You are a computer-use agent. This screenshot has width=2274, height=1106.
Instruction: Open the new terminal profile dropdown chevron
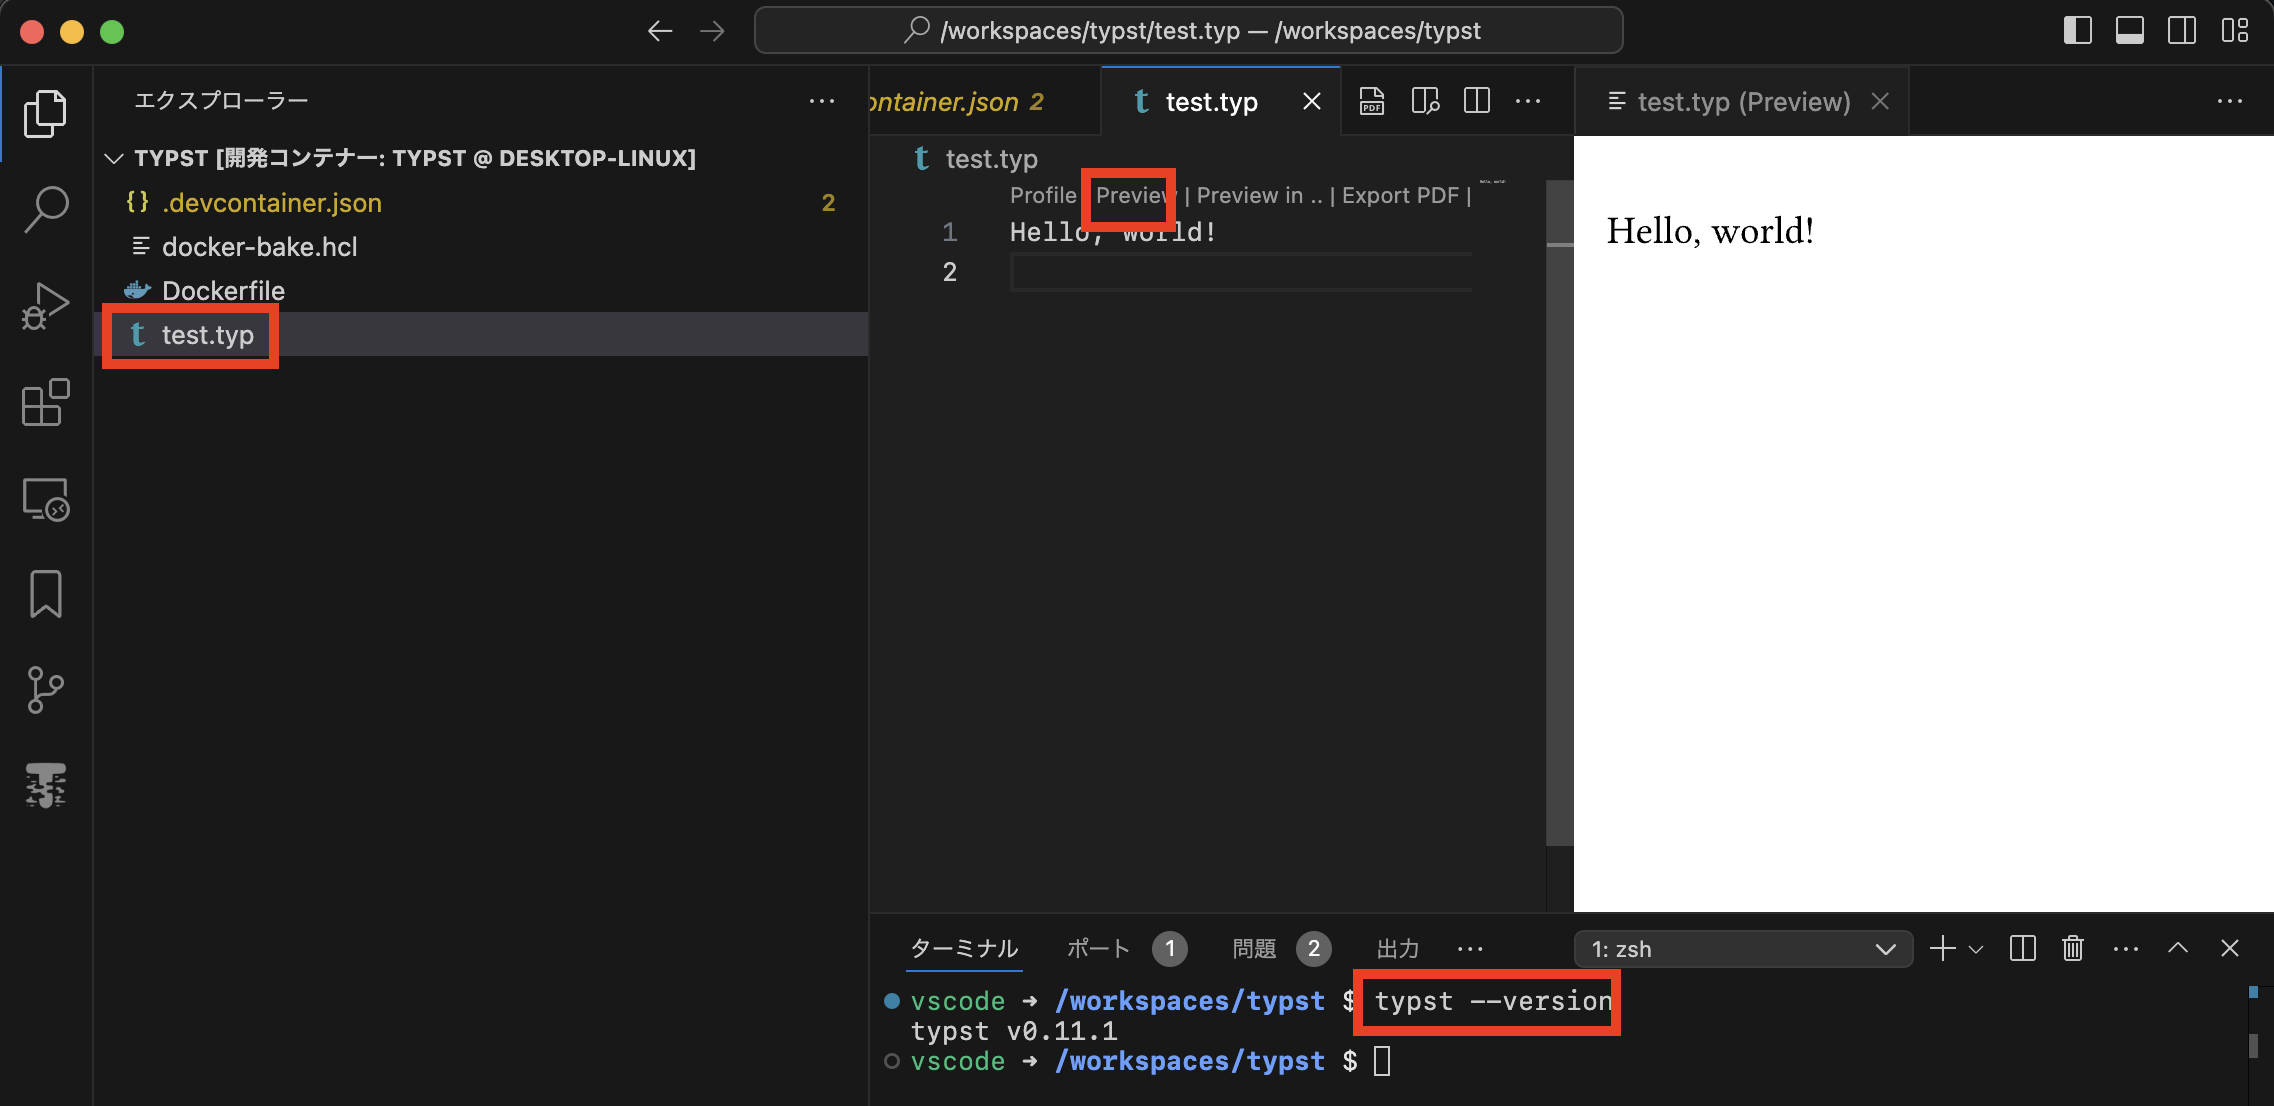pos(1974,949)
